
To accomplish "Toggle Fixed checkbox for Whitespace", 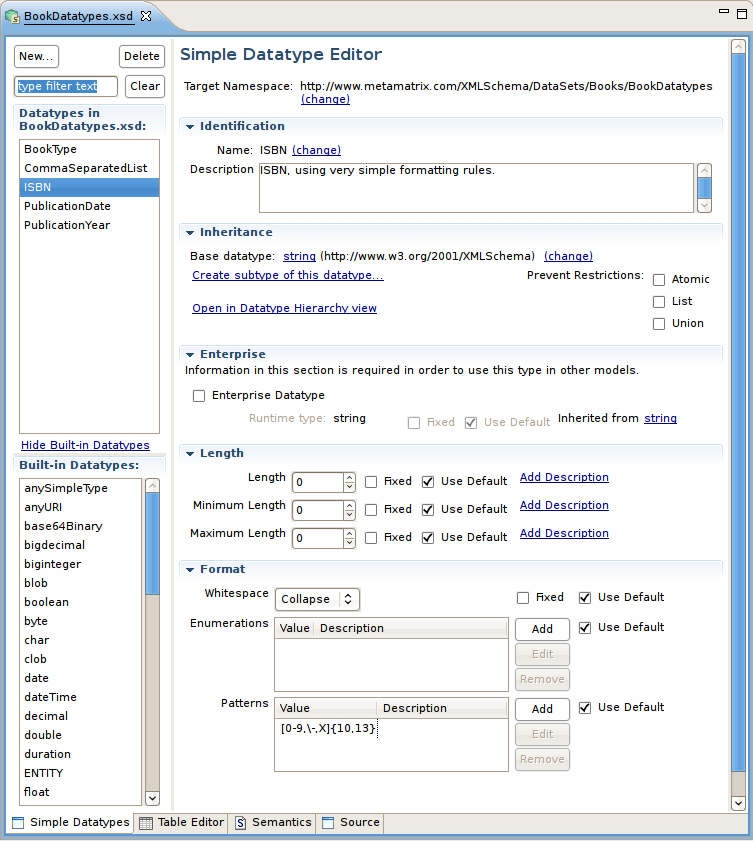I will point(522,598).
